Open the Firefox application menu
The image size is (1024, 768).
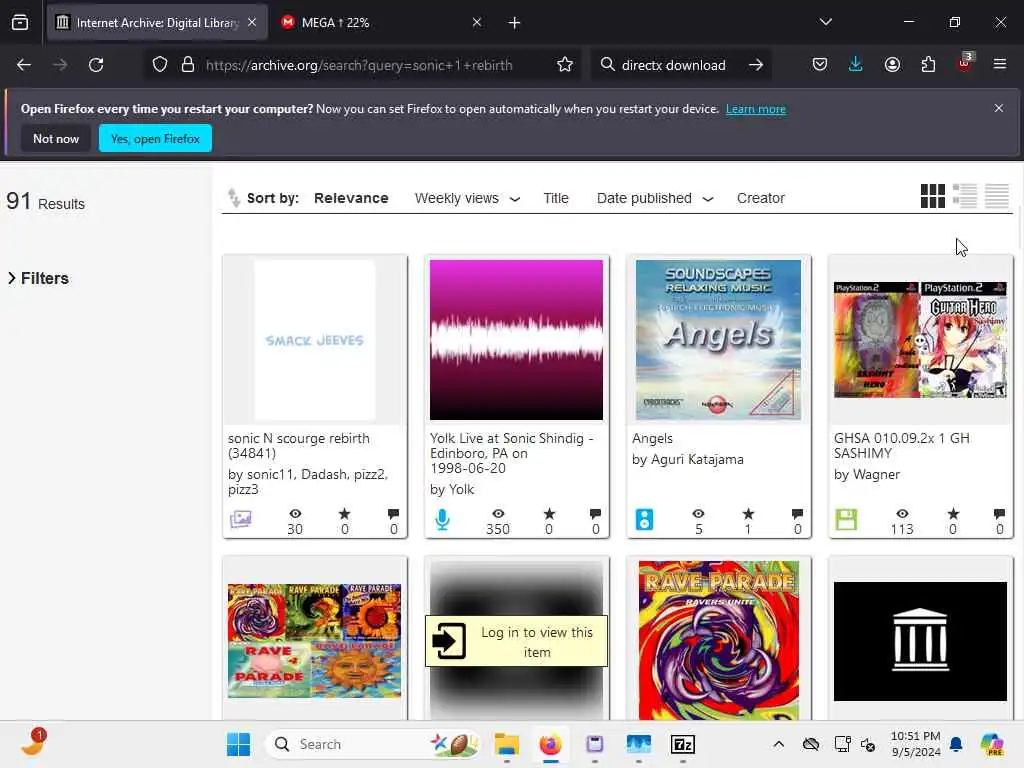point(1000,64)
